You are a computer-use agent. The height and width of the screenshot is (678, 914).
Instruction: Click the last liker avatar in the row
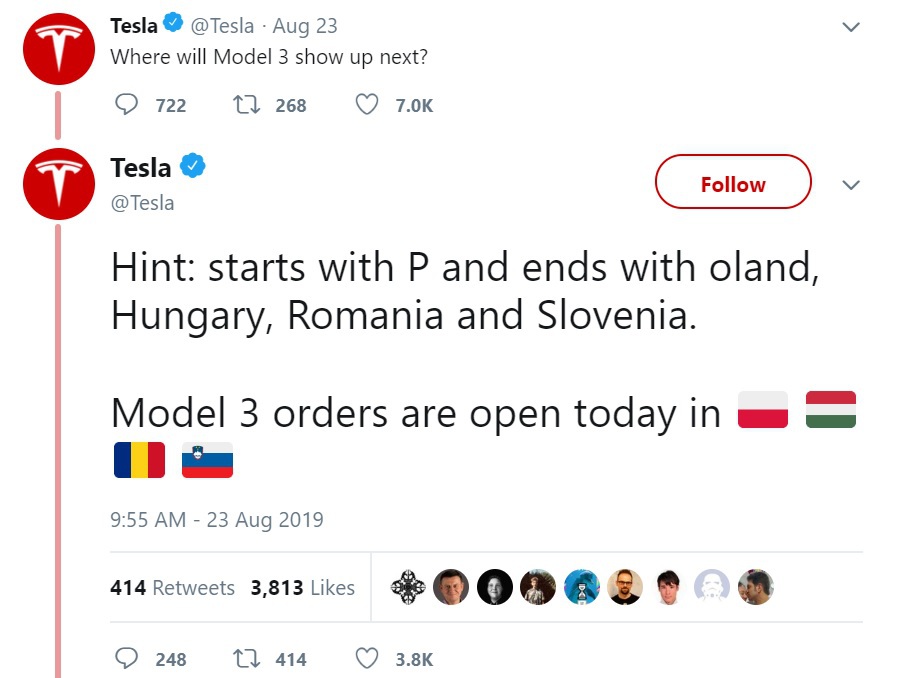755,587
